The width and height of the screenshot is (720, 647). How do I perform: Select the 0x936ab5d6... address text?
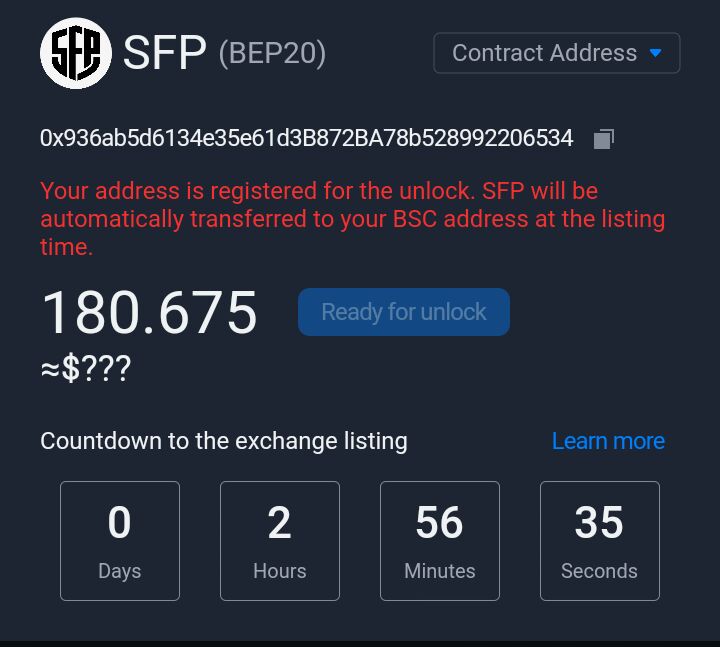(x=306, y=138)
